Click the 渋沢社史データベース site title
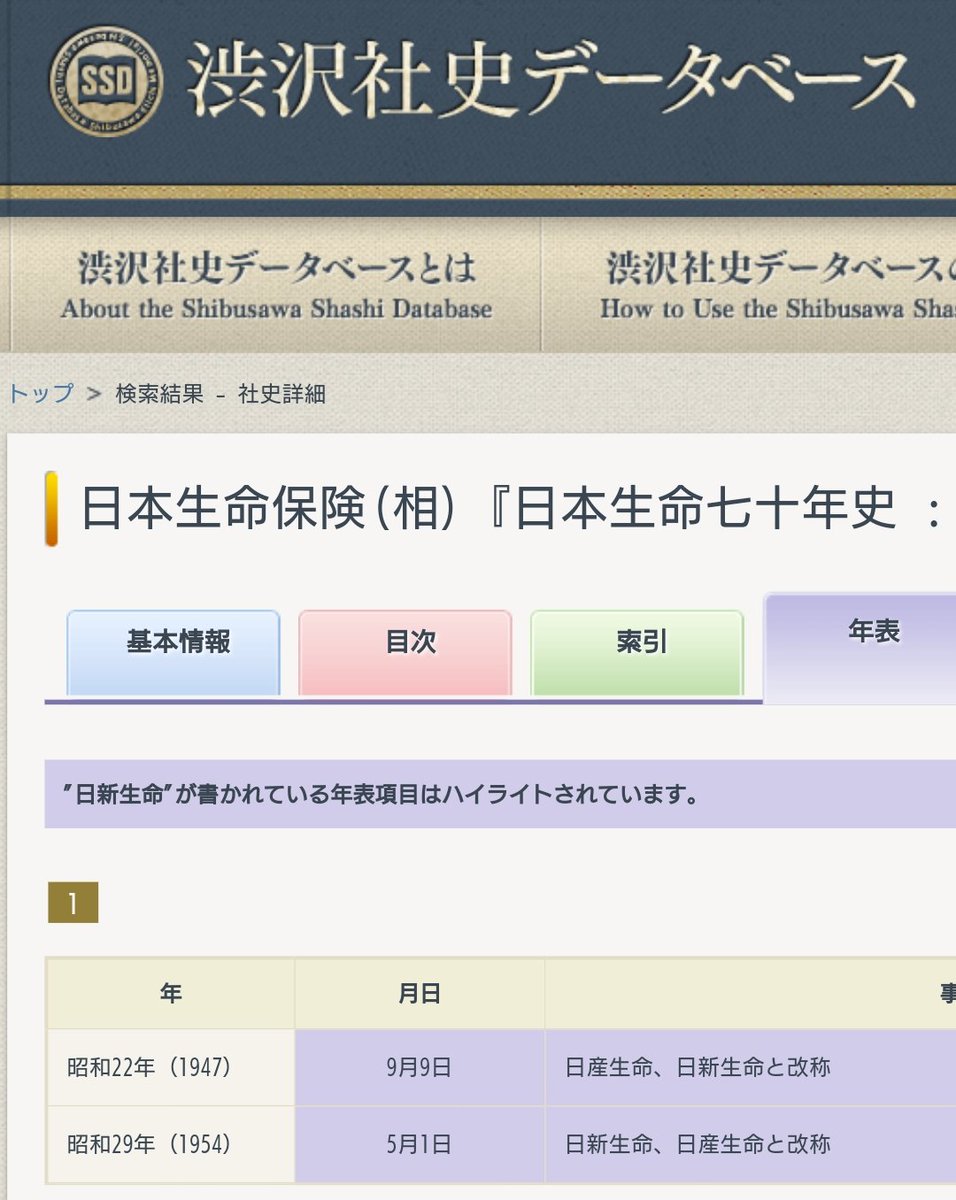 point(551,81)
